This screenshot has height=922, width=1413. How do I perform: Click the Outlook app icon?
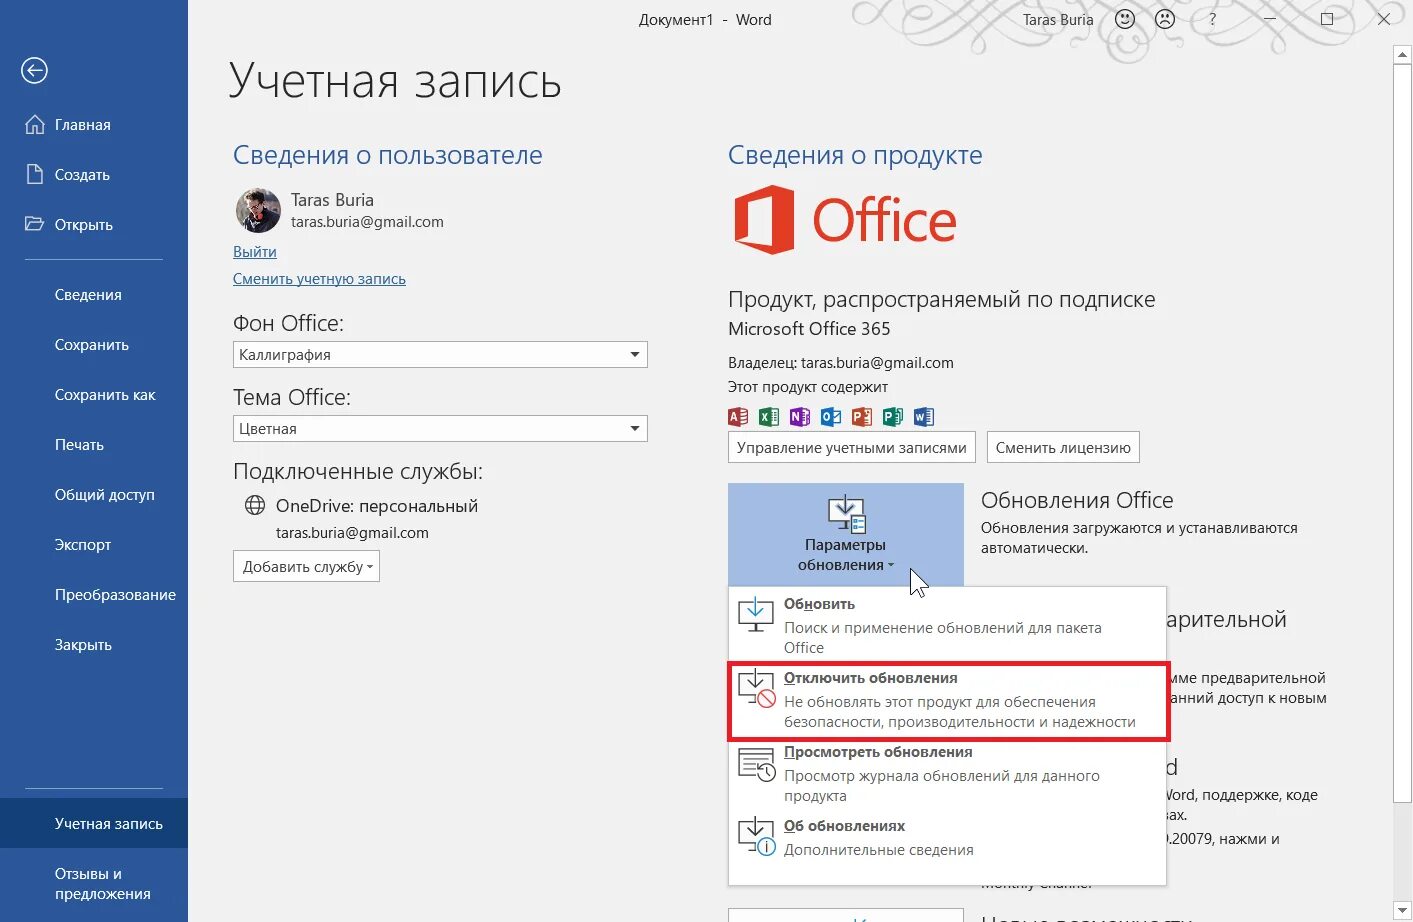831,417
